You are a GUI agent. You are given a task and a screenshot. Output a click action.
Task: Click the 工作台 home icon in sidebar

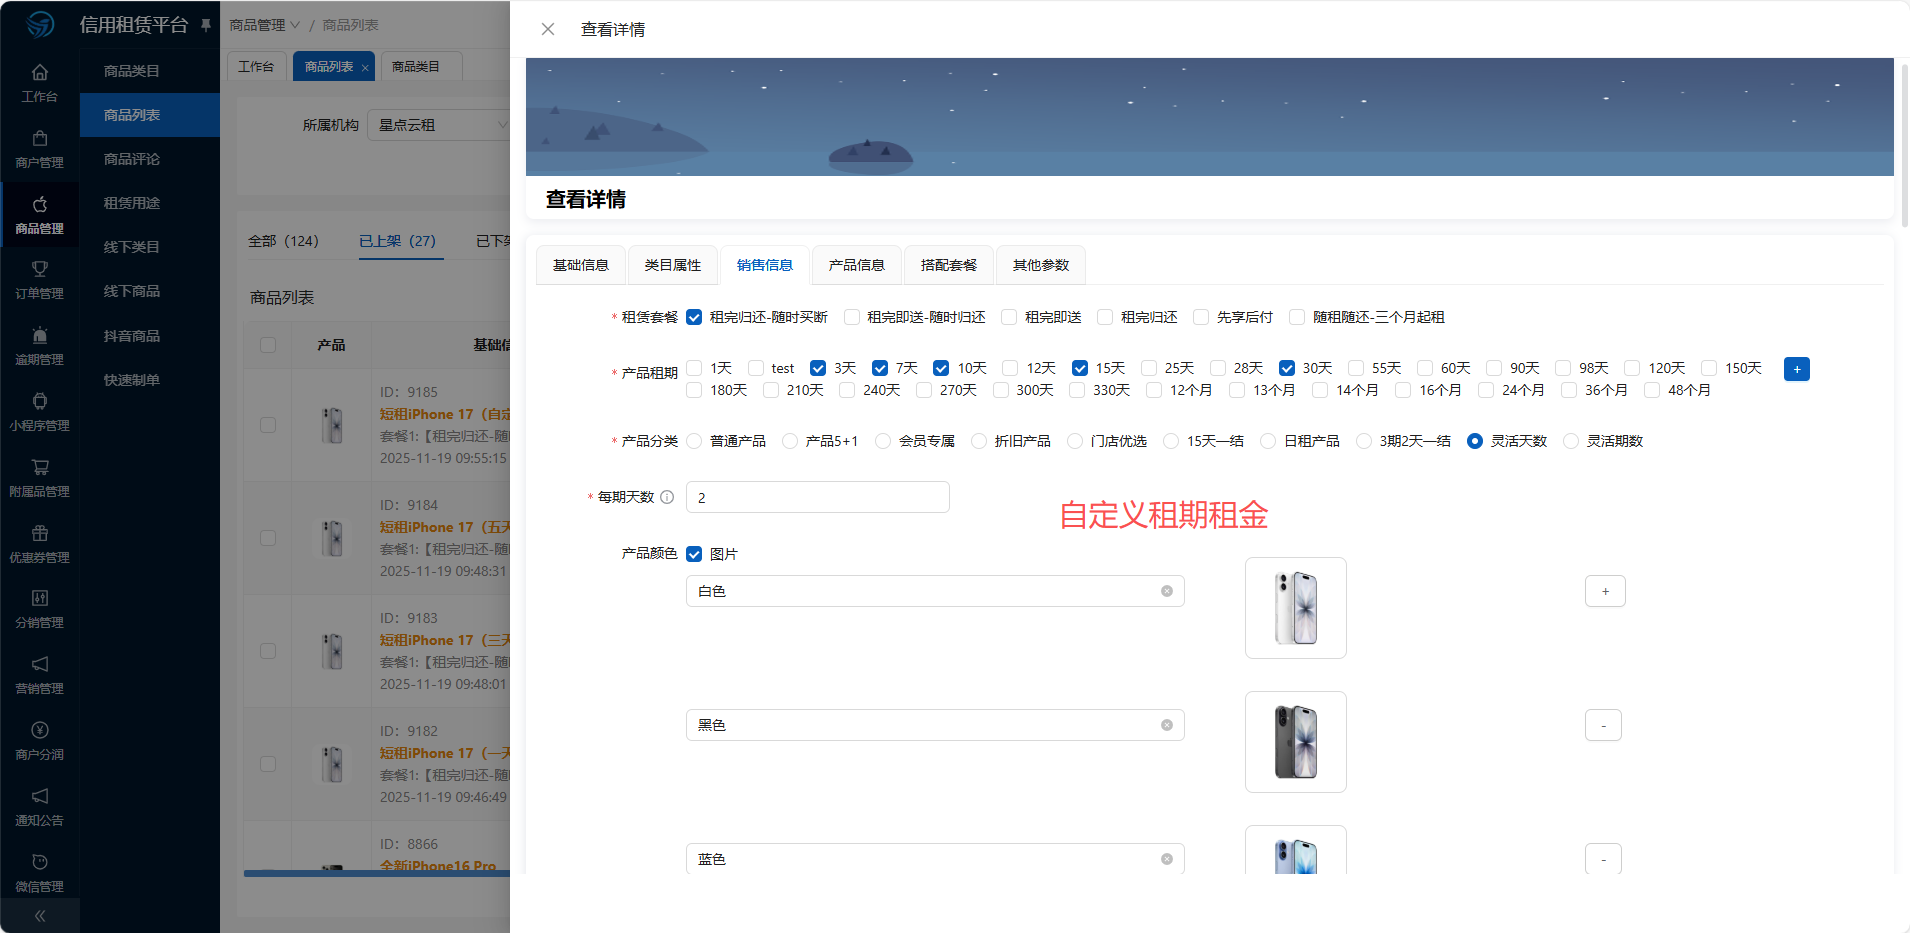click(x=40, y=73)
